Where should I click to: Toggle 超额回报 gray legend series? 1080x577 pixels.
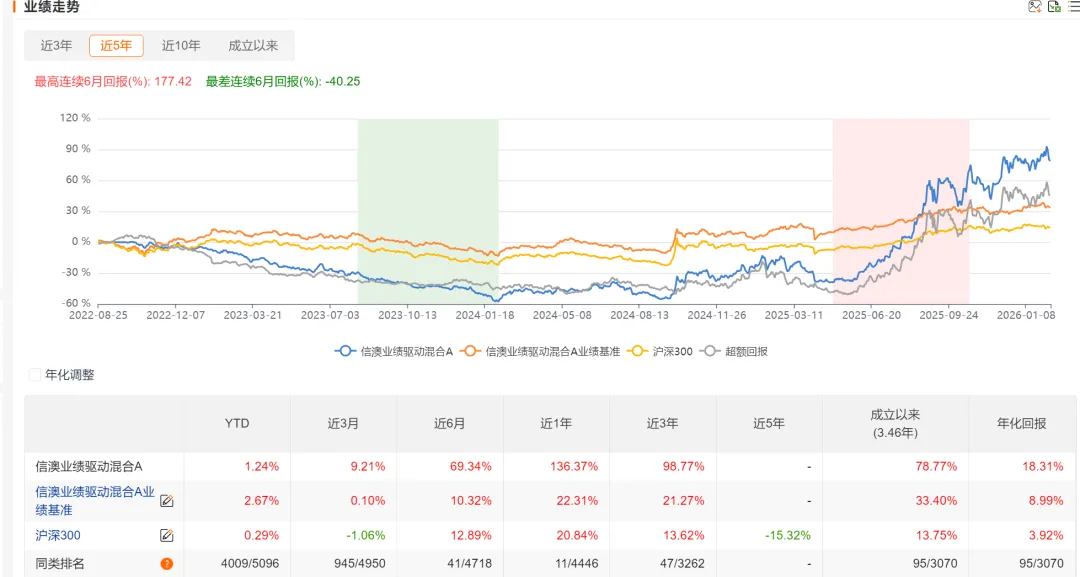[x=734, y=351]
